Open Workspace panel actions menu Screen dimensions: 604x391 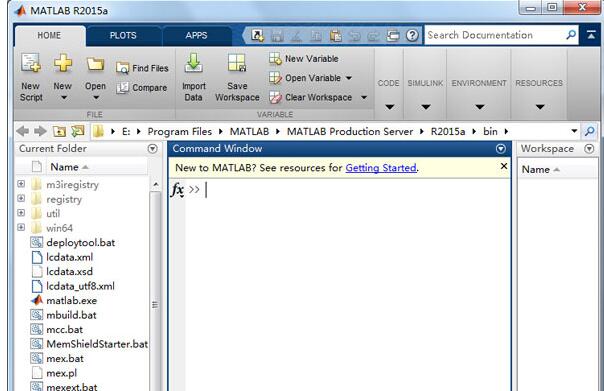click(x=589, y=149)
